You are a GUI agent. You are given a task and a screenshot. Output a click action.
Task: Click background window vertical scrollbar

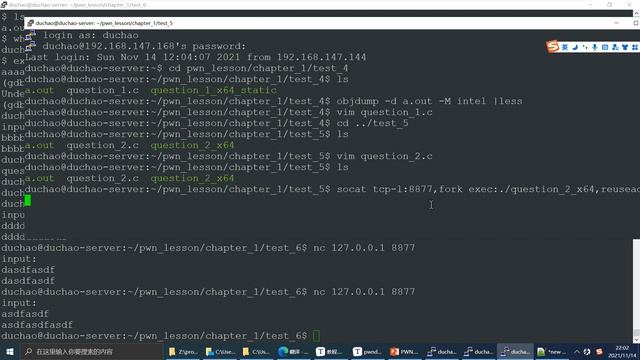pos(636,291)
